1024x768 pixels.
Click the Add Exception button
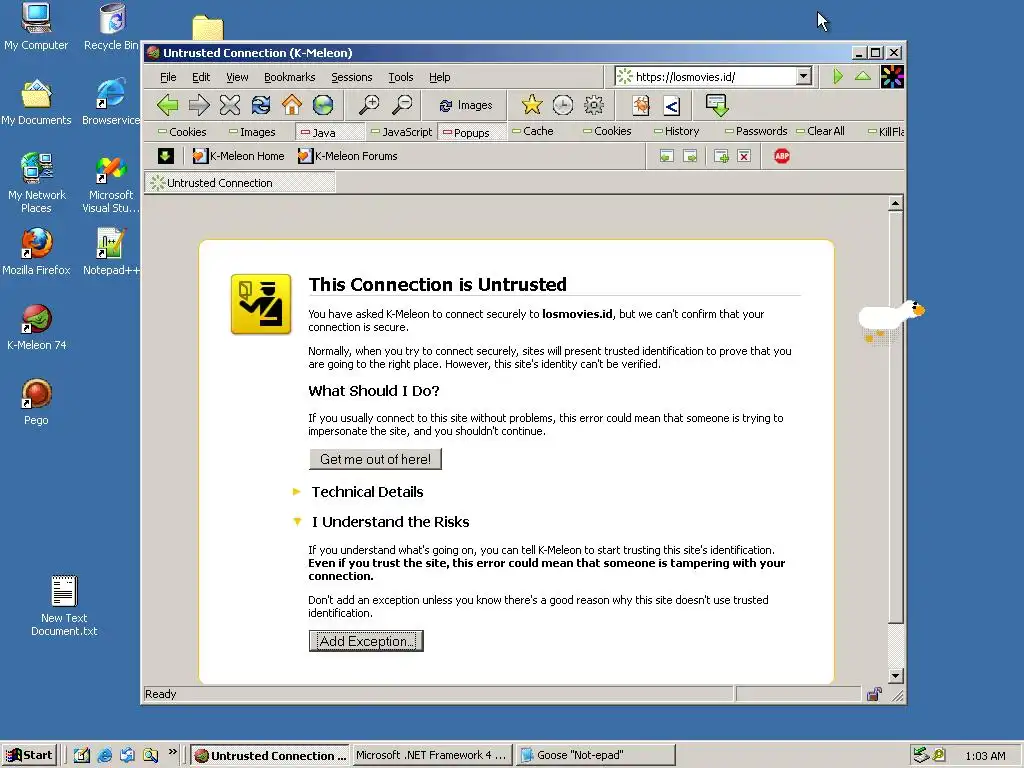point(366,641)
